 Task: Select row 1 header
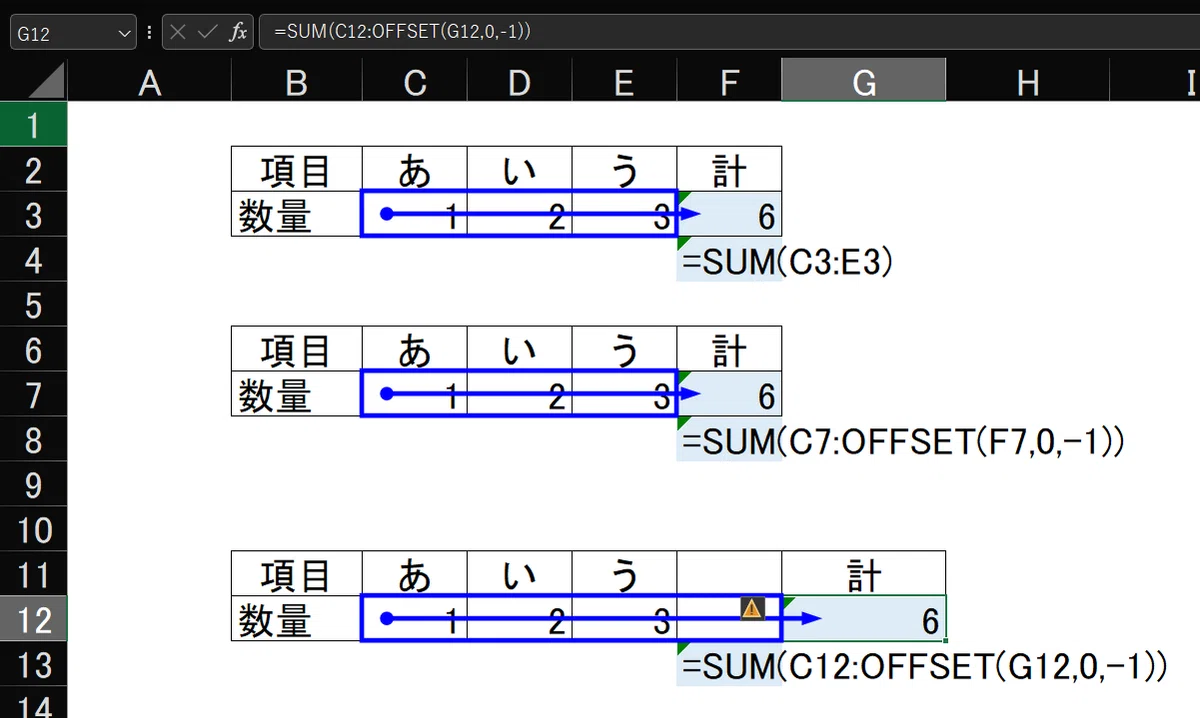[x=34, y=124]
